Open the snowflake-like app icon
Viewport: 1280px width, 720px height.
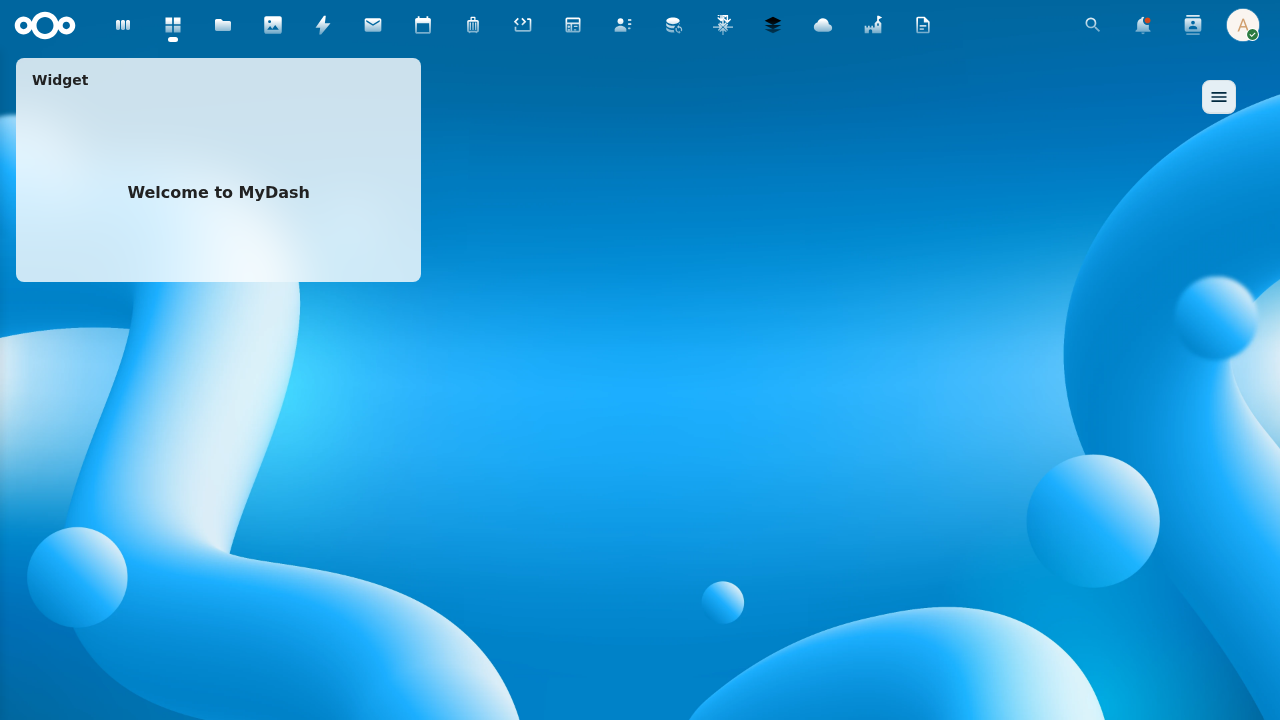point(723,25)
